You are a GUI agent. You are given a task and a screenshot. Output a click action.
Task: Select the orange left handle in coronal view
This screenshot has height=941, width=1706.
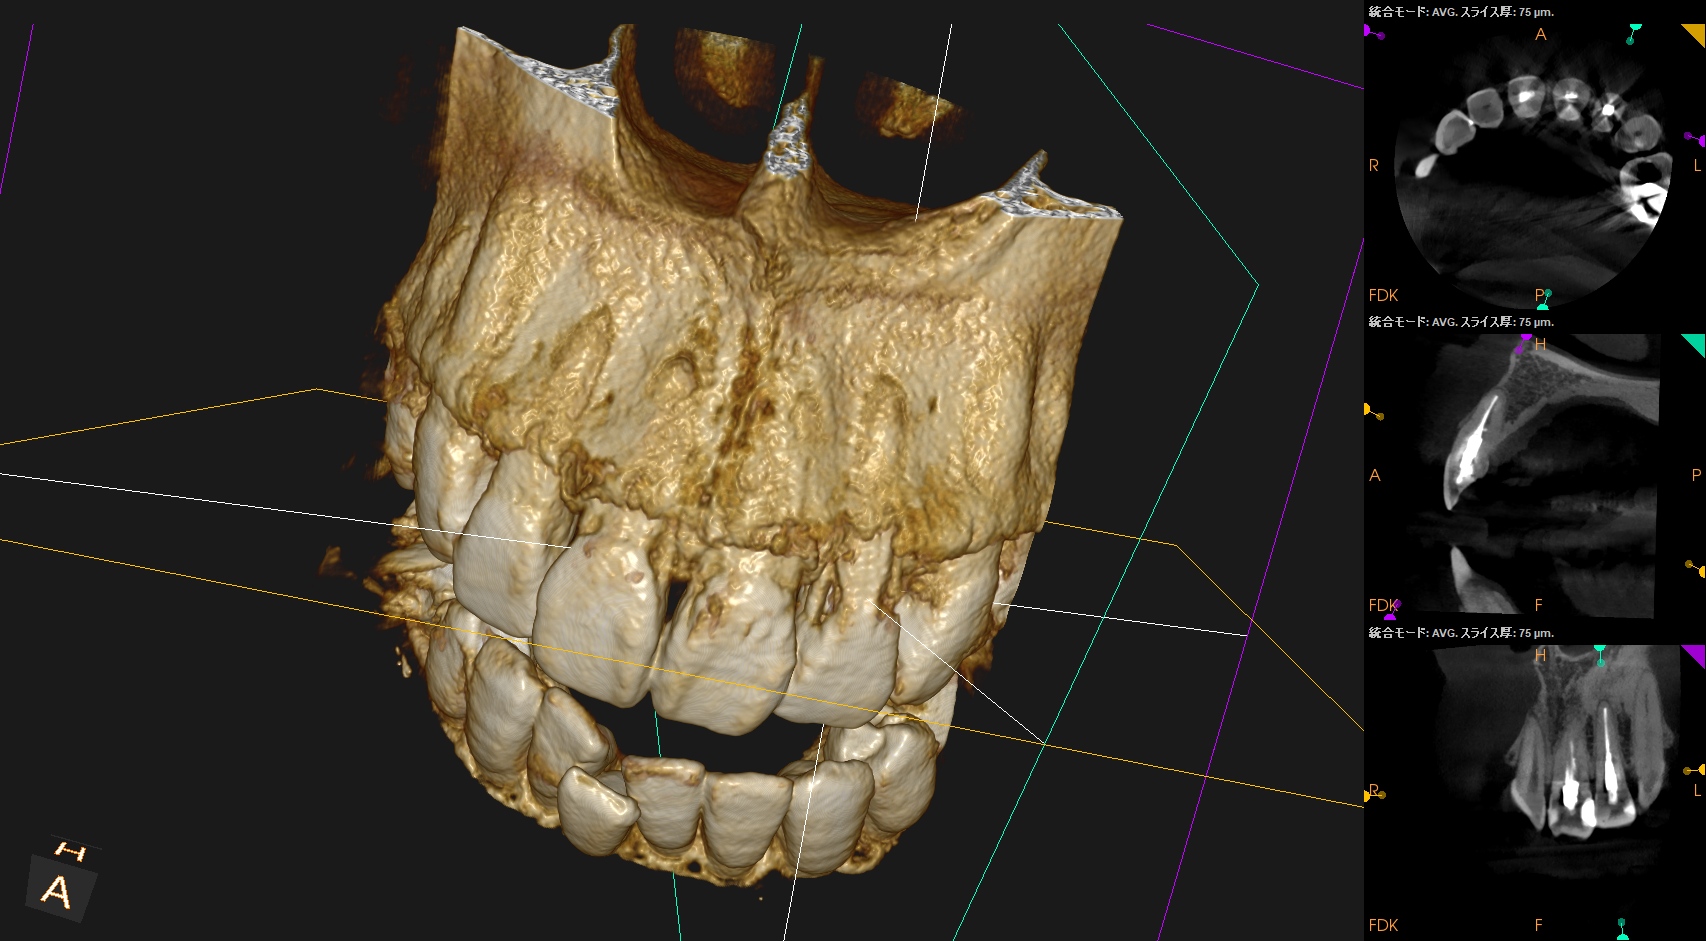tap(1370, 795)
